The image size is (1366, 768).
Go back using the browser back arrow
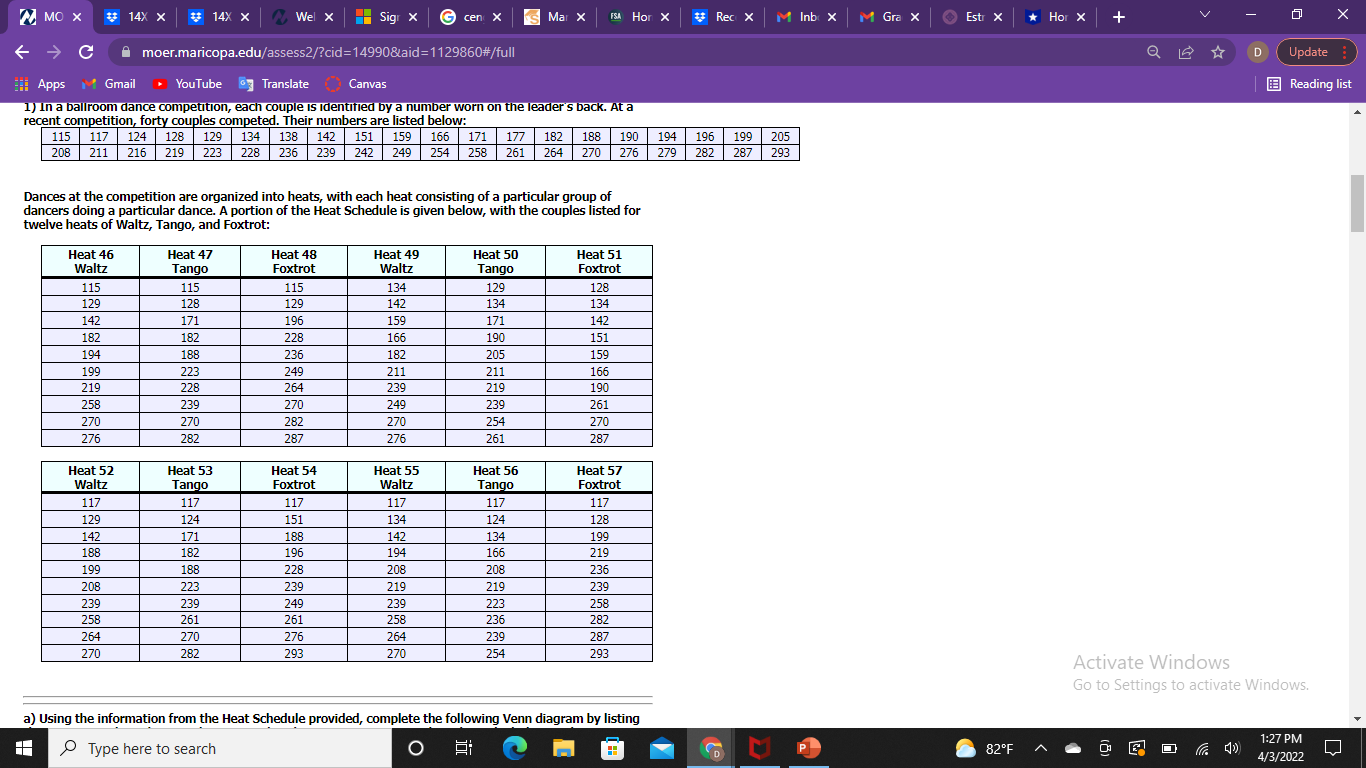21,51
